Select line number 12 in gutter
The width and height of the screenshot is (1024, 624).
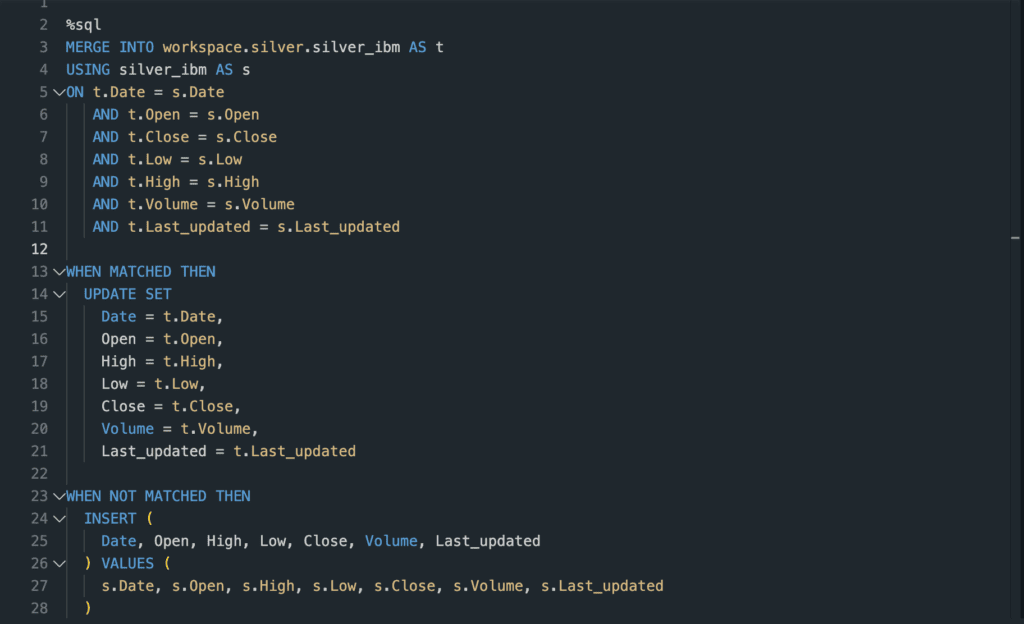tap(40, 249)
